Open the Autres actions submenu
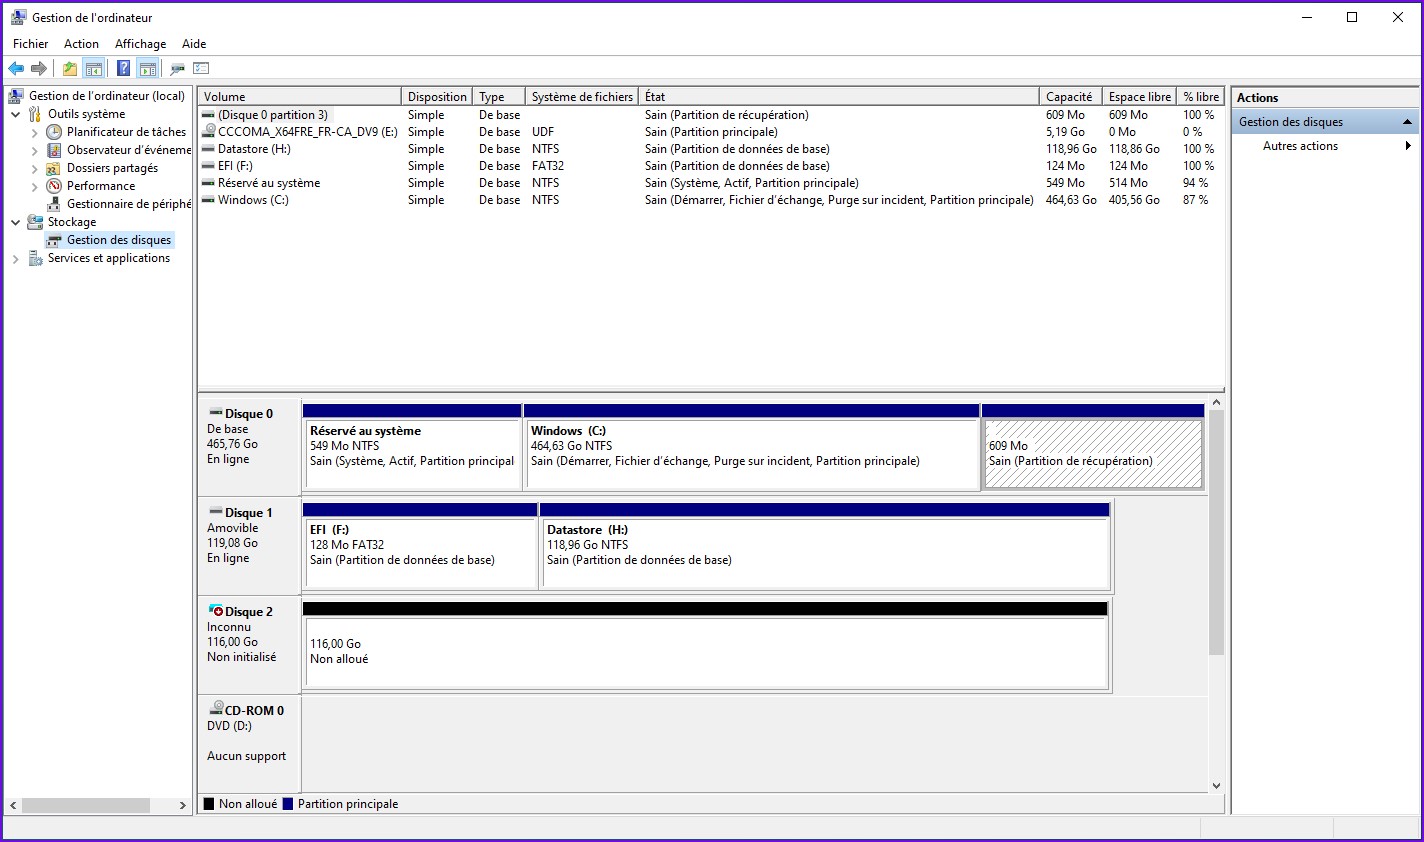Screen dimensions: 1424x842 coord(1300,146)
